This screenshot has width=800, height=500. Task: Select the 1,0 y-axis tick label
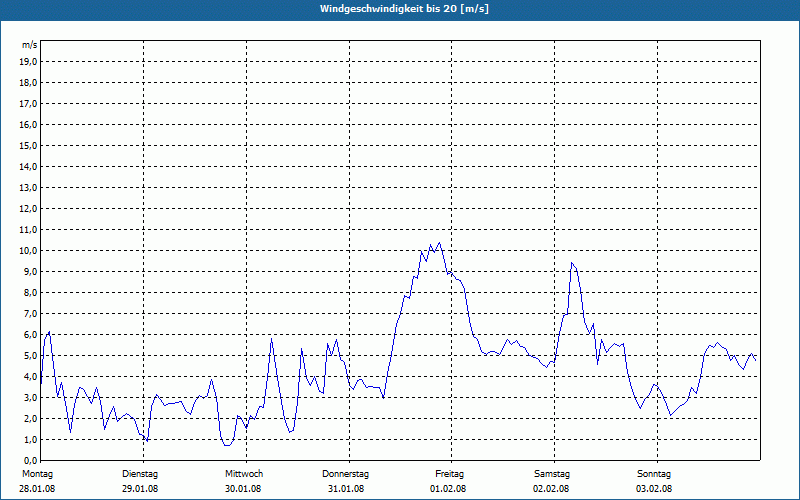click(31, 440)
